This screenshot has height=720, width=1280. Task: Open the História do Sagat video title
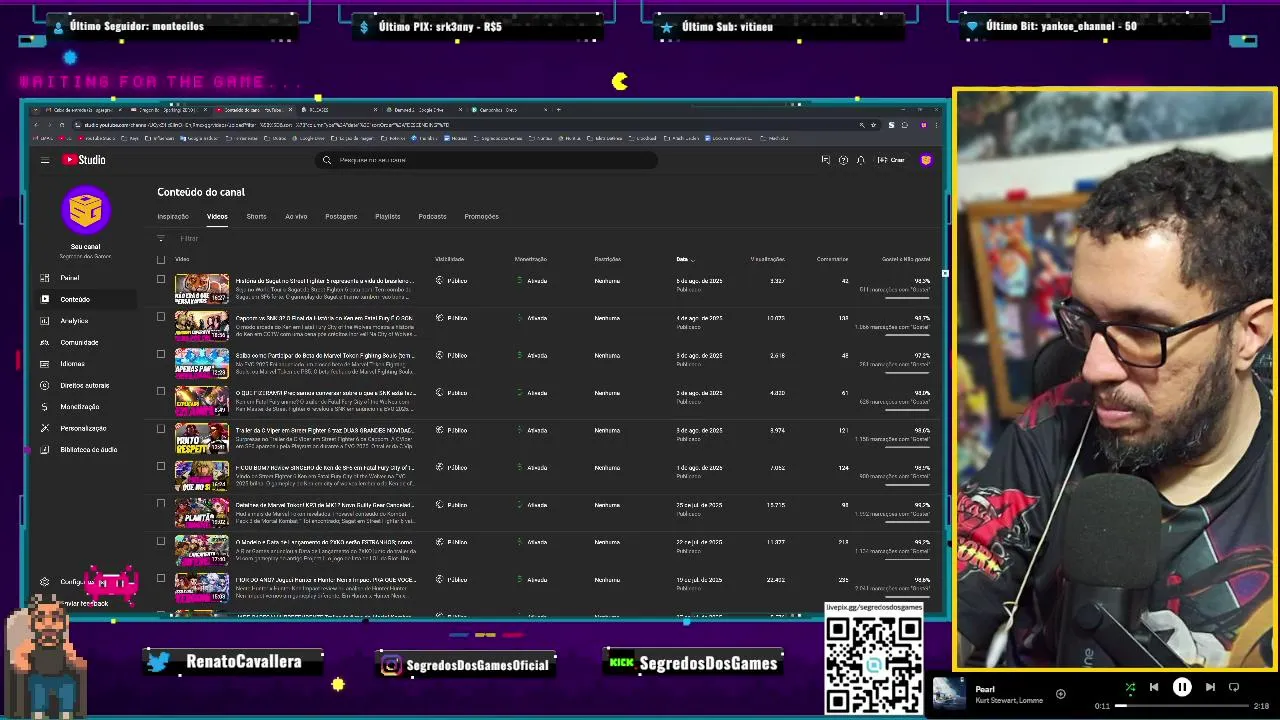pyautogui.click(x=324, y=281)
